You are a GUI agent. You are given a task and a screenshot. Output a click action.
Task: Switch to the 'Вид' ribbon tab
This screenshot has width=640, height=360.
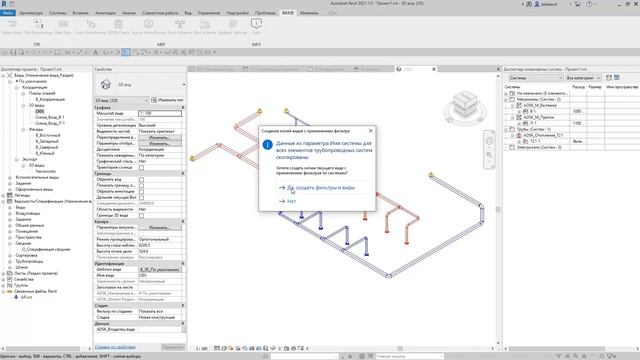(188, 13)
